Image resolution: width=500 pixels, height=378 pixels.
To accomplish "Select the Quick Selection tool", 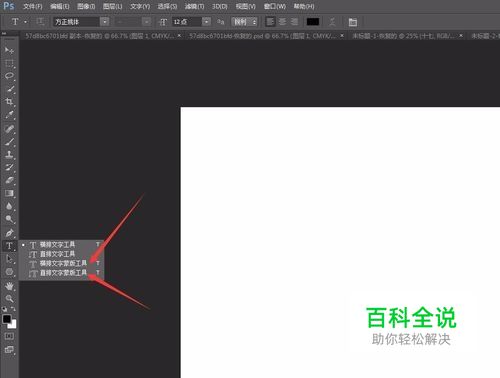I will [x=9, y=89].
